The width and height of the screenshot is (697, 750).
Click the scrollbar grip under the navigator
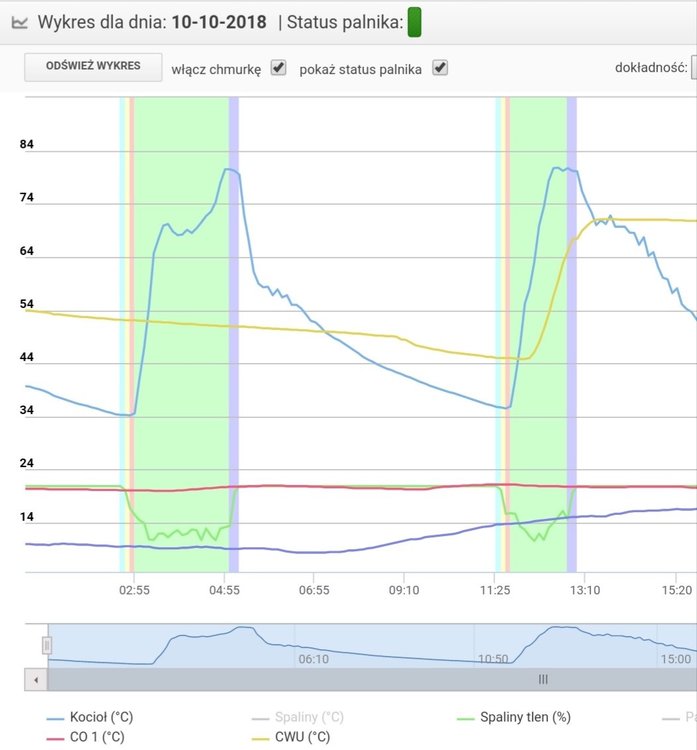(543, 679)
